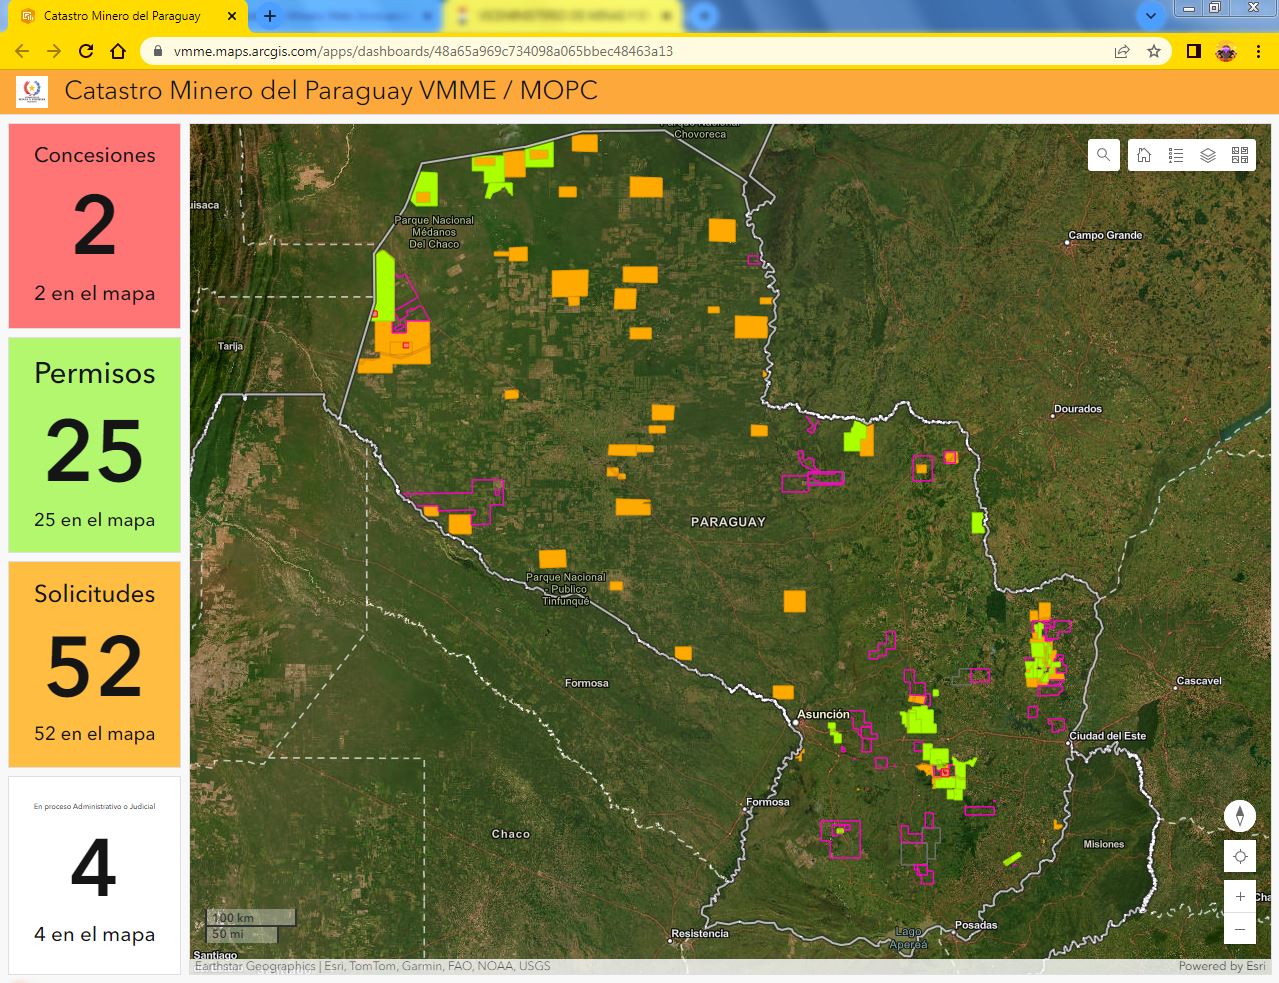
Task: Toggle the browser side panel
Action: (x=1193, y=51)
